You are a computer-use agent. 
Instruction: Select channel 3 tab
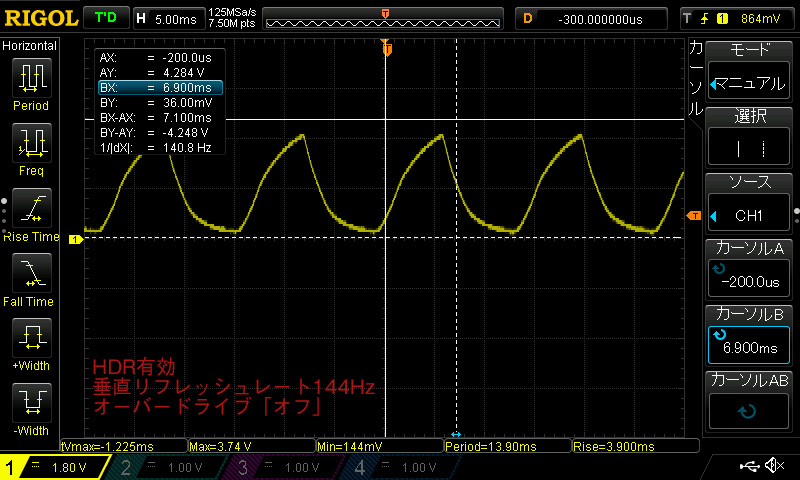coord(283,467)
